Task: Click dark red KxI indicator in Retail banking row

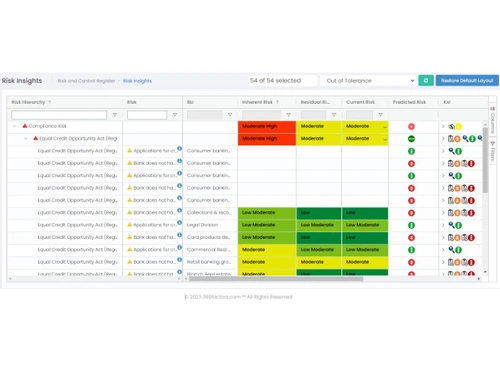Action: pyautogui.click(x=471, y=262)
